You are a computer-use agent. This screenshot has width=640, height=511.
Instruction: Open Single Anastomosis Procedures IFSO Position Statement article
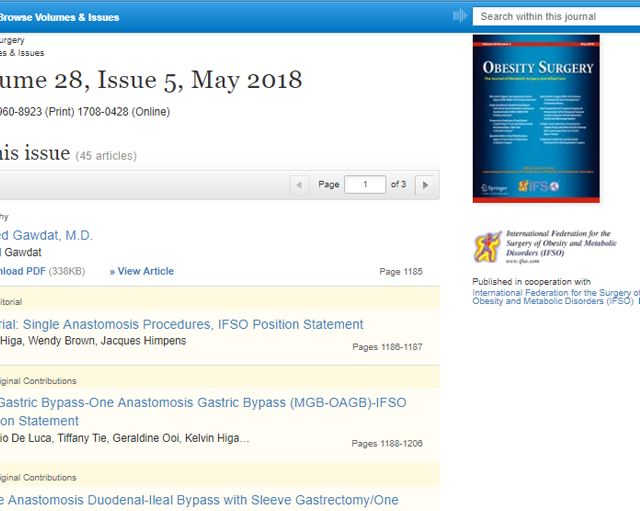pyautogui.click(x=182, y=324)
